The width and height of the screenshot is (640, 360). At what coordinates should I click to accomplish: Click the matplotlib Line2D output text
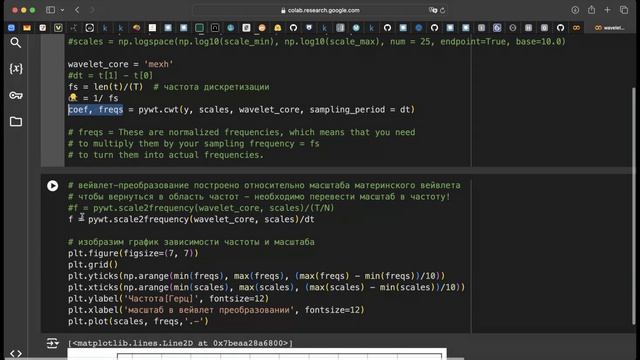[180, 343]
